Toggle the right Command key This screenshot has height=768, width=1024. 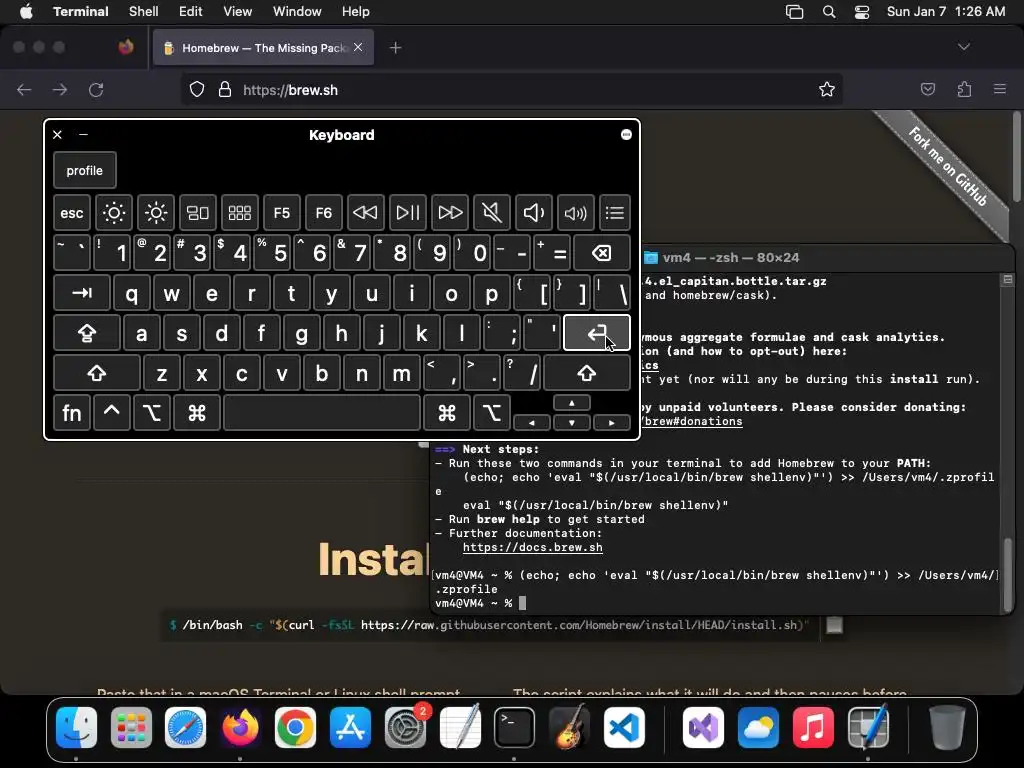(x=447, y=413)
